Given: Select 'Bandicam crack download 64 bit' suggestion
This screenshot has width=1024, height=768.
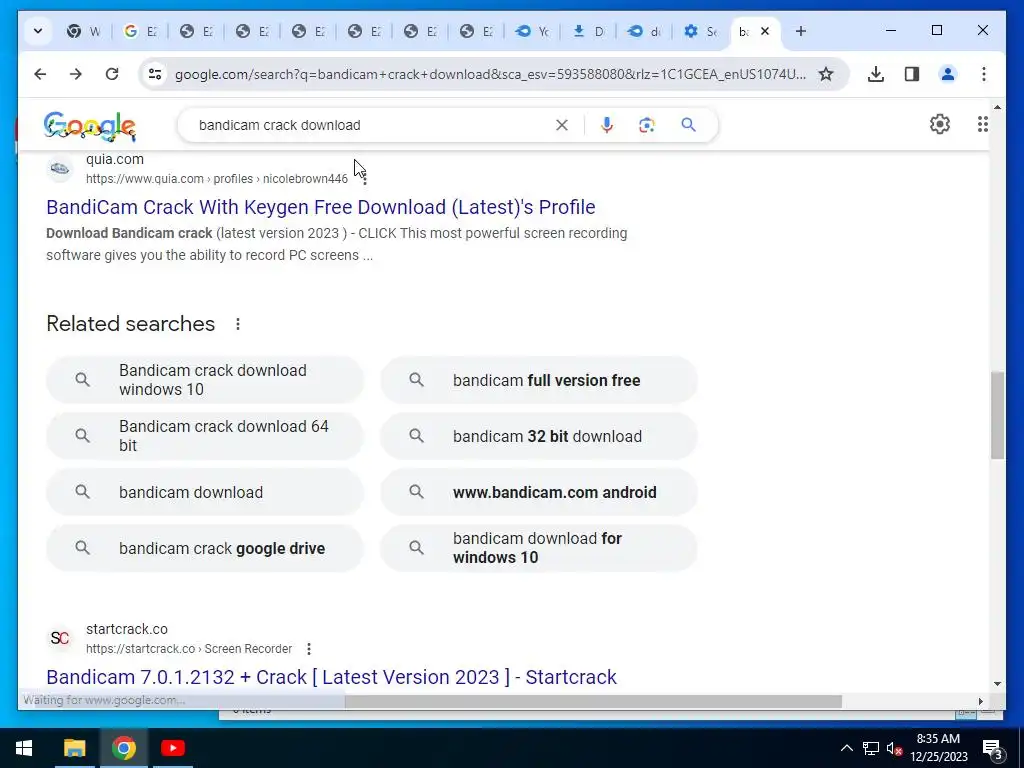Looking at the screenshot, I should (204, 436).
